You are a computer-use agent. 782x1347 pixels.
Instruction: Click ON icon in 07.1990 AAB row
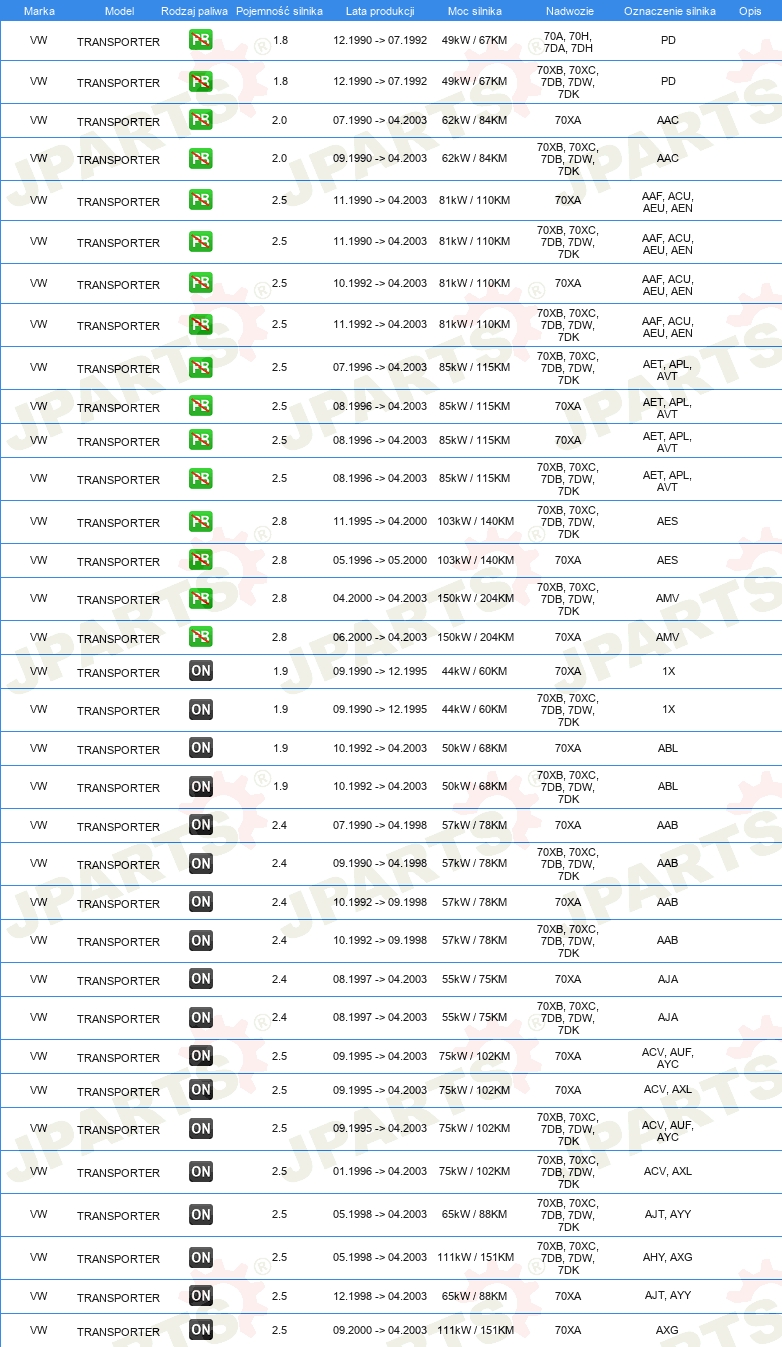pos(201,825)
